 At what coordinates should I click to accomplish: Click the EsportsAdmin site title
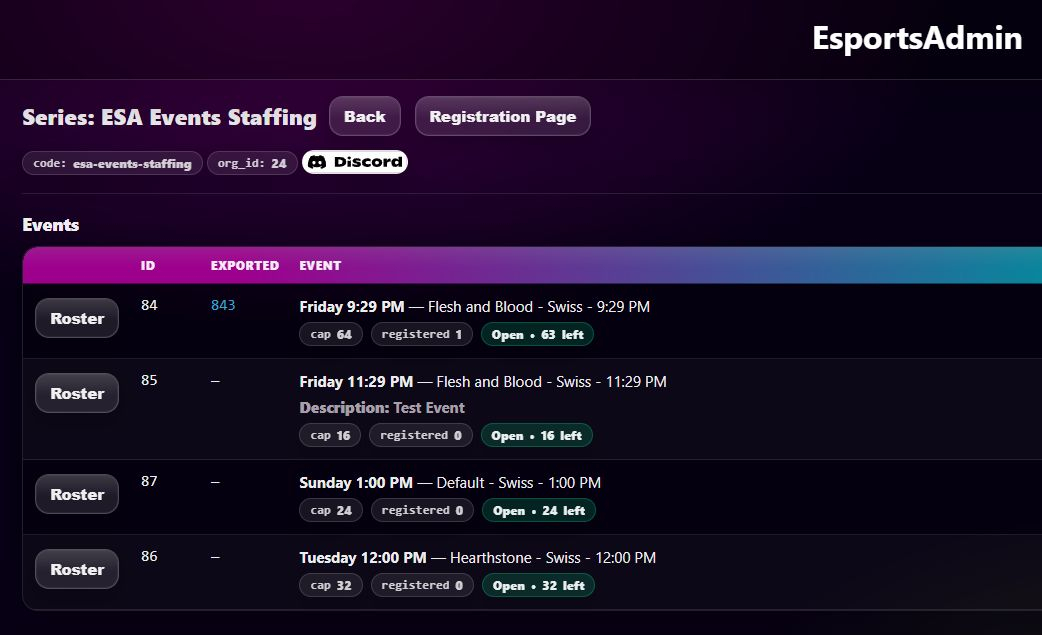click(x=916, y=38)
